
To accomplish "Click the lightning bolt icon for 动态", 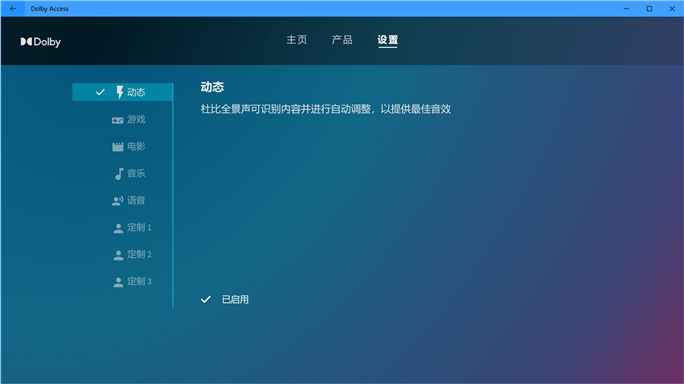I will tap(120, 92).
